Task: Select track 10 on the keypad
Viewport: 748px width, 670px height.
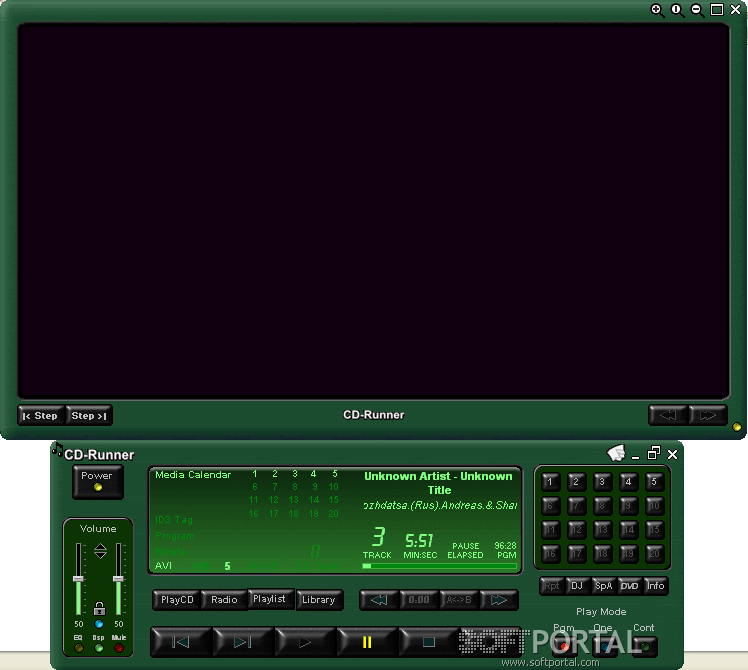Action: point(654,506)
